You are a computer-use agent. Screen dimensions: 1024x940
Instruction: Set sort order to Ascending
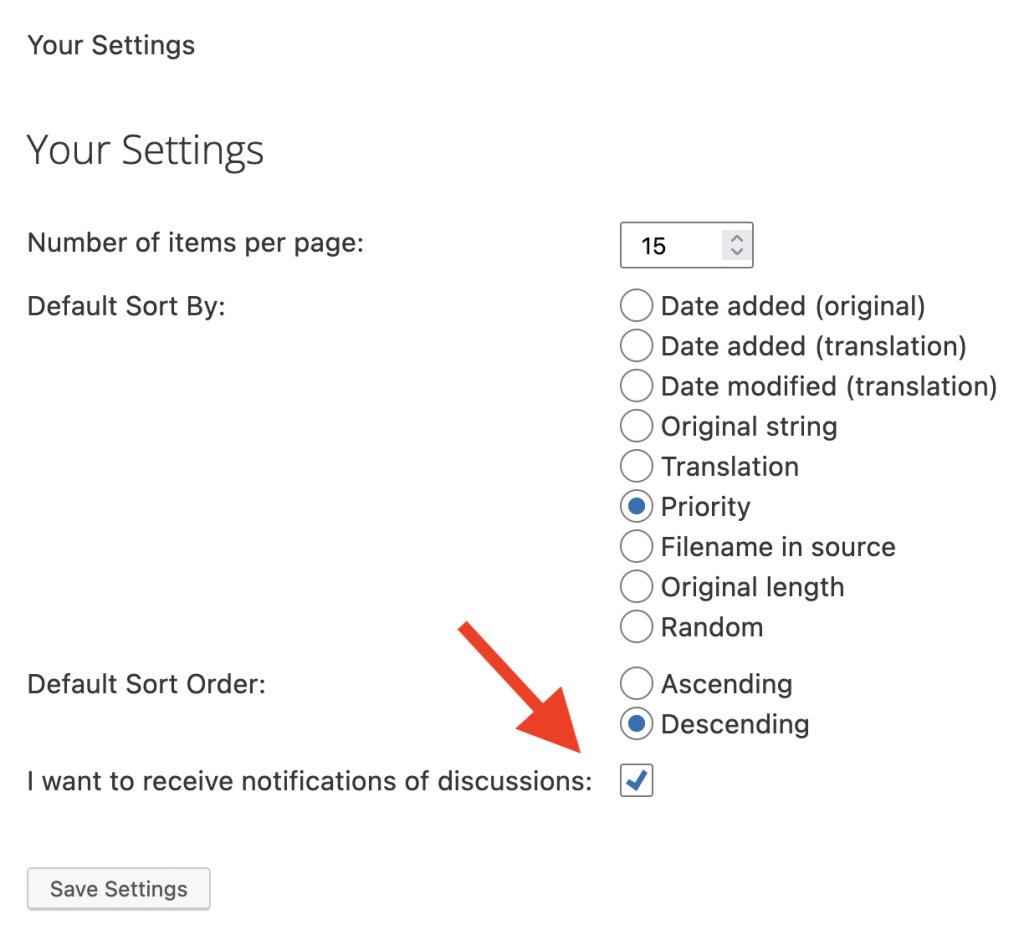(636, 683)
